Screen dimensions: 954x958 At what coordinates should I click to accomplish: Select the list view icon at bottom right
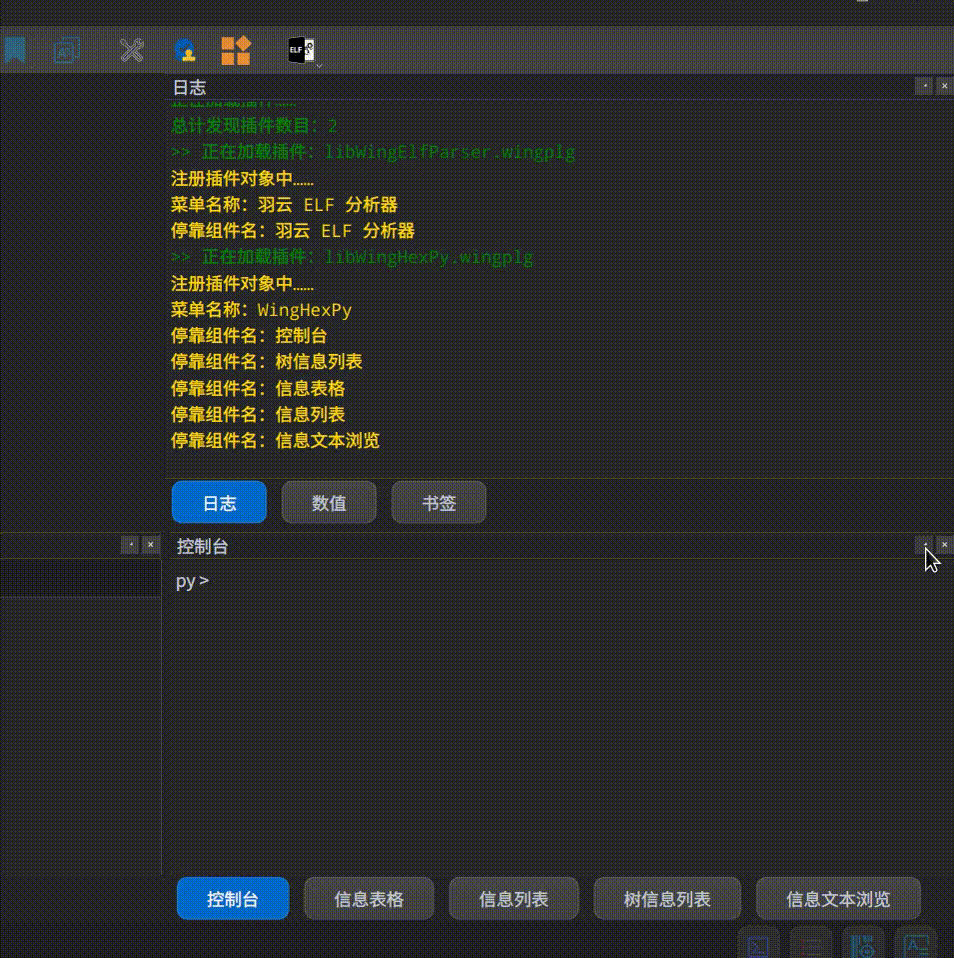point(810,945)
